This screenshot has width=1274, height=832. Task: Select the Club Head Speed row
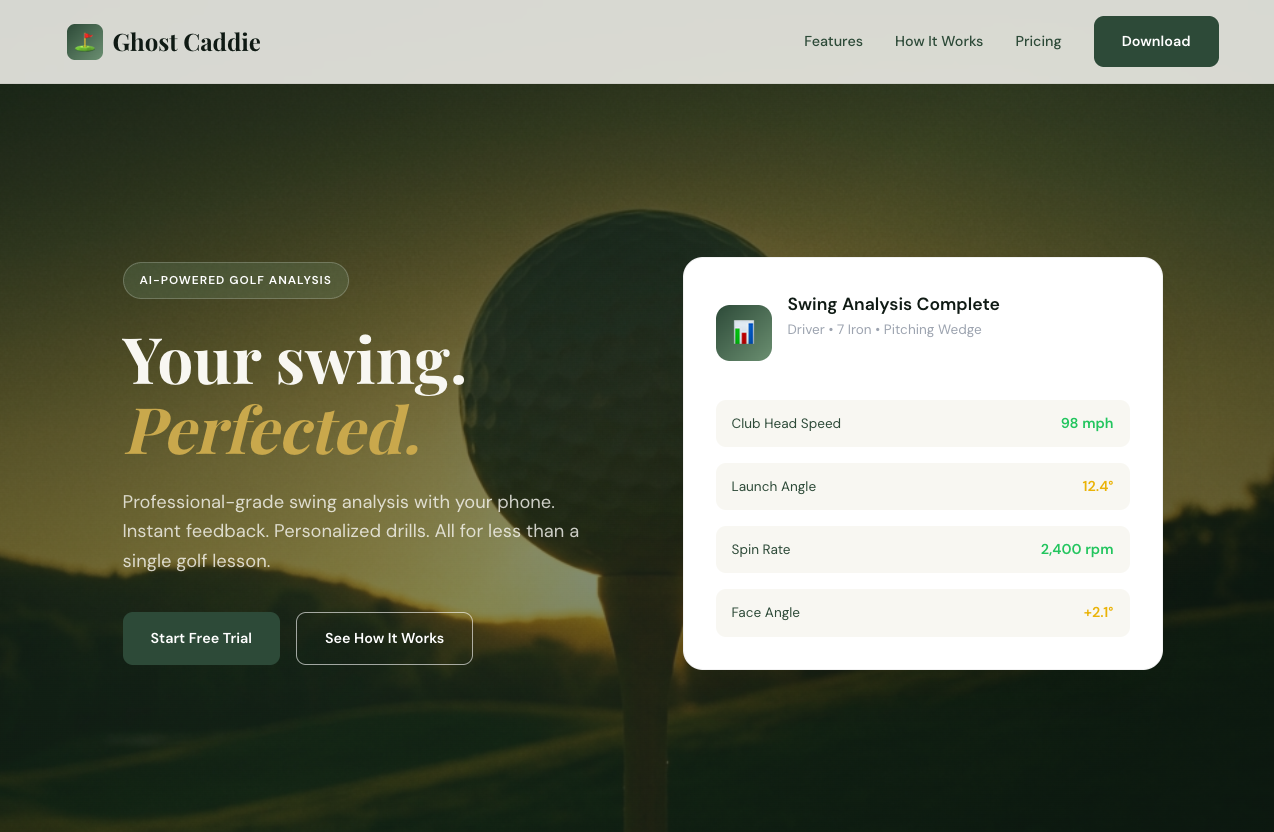[x=923, y=423]
